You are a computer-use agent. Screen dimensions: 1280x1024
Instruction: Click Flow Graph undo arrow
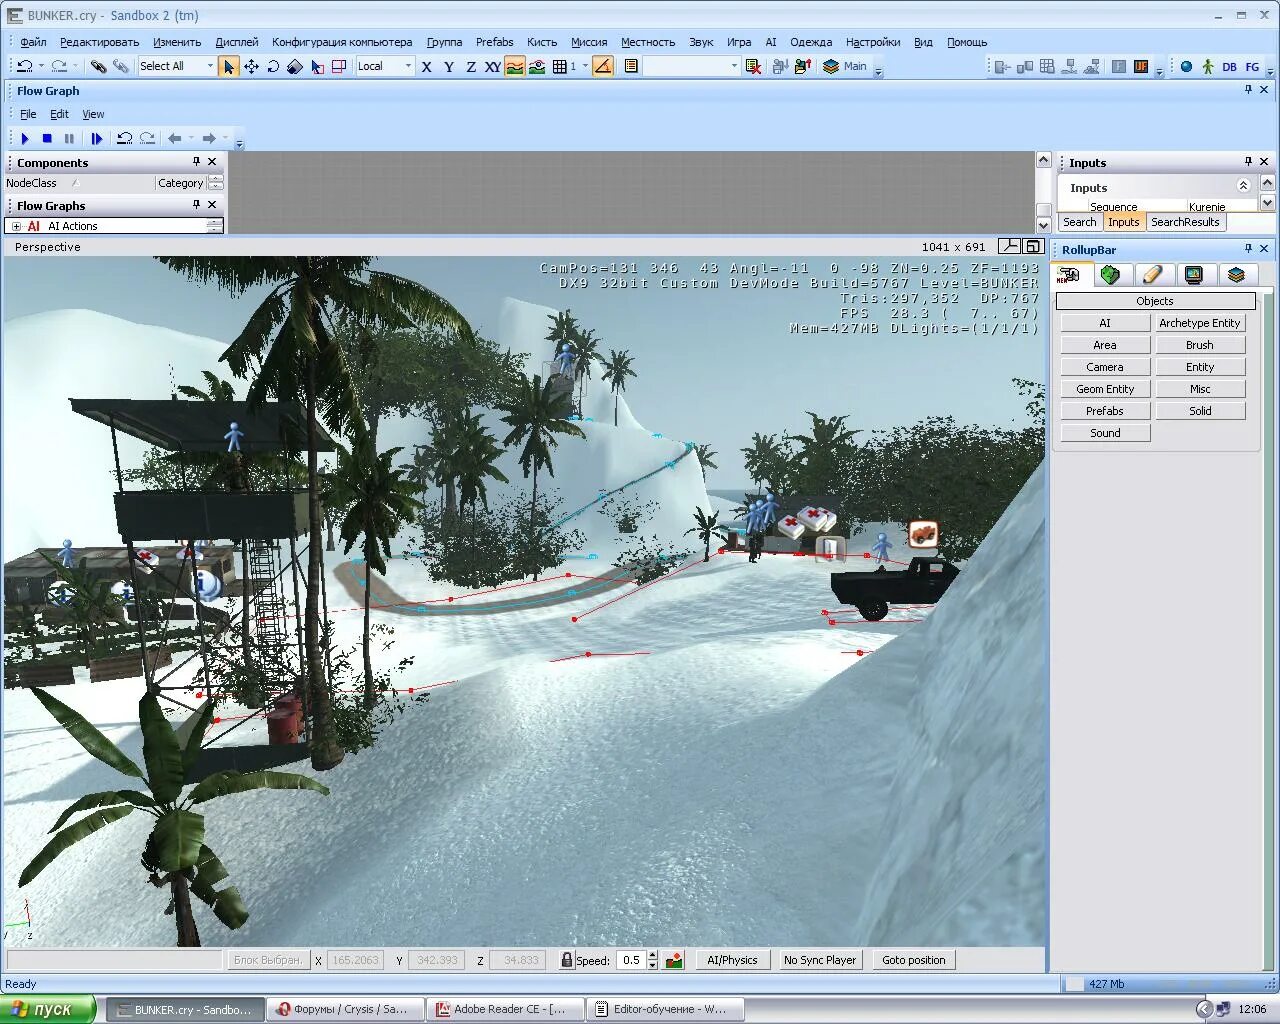coord(124,138)
